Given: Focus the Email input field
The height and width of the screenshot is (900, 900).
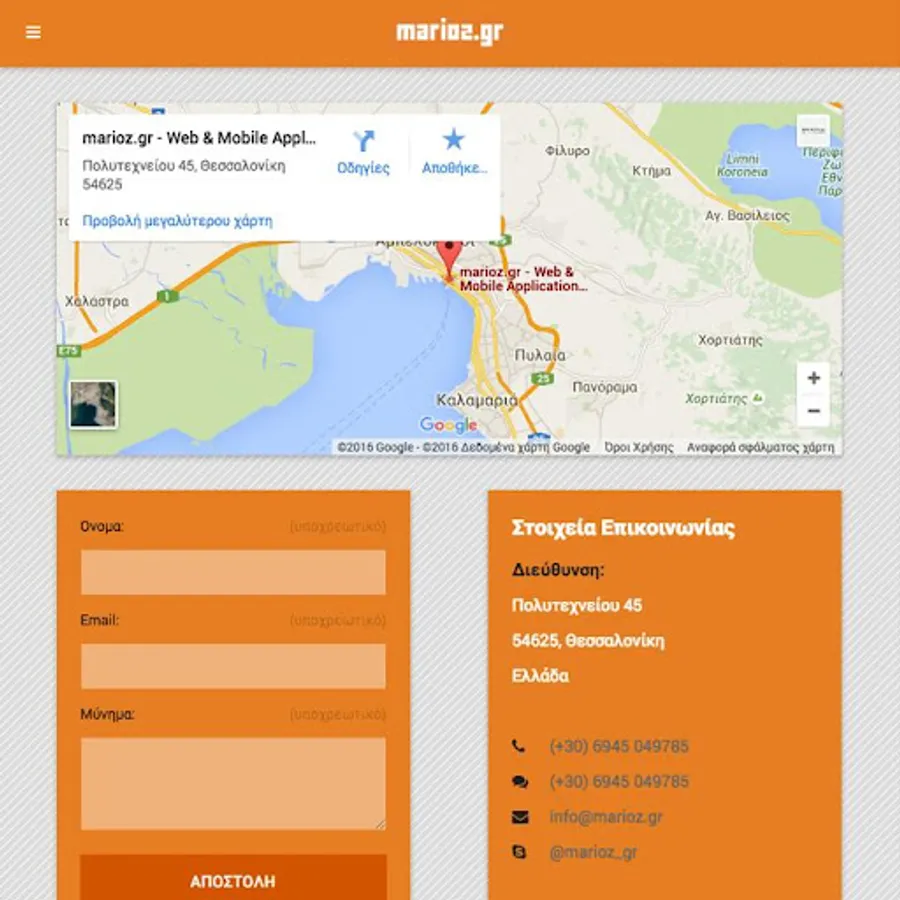Looking at the screenshot, I should pos(233,666).
